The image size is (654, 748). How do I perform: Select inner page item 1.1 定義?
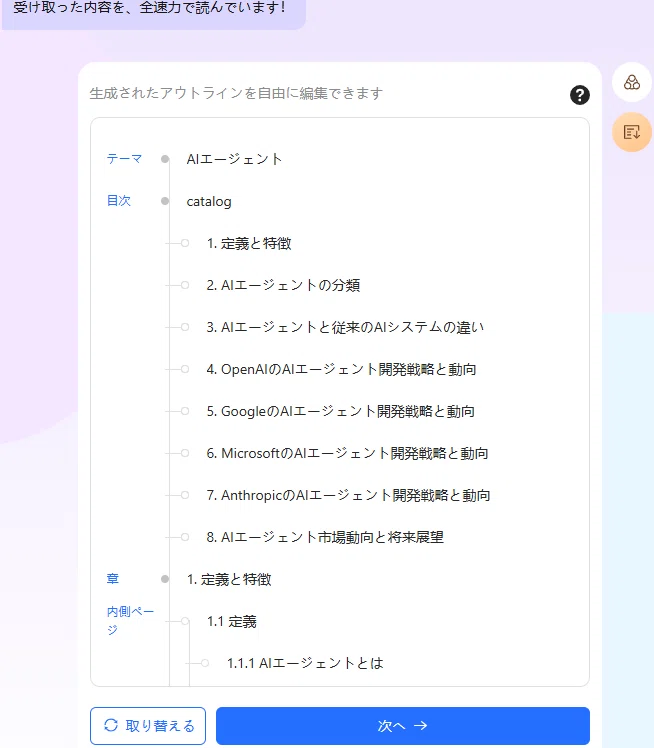(x=232, y=622)
